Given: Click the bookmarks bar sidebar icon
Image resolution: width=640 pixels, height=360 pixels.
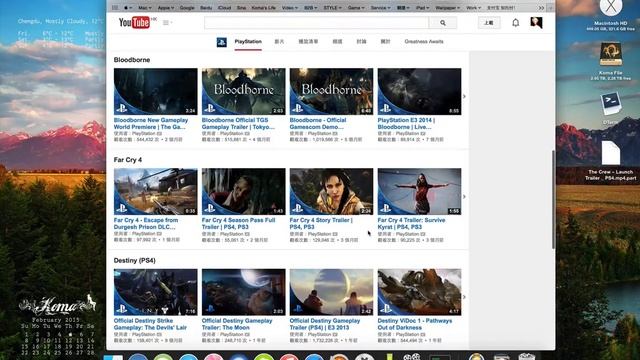Looking at the screenshot, I should 115,8.
